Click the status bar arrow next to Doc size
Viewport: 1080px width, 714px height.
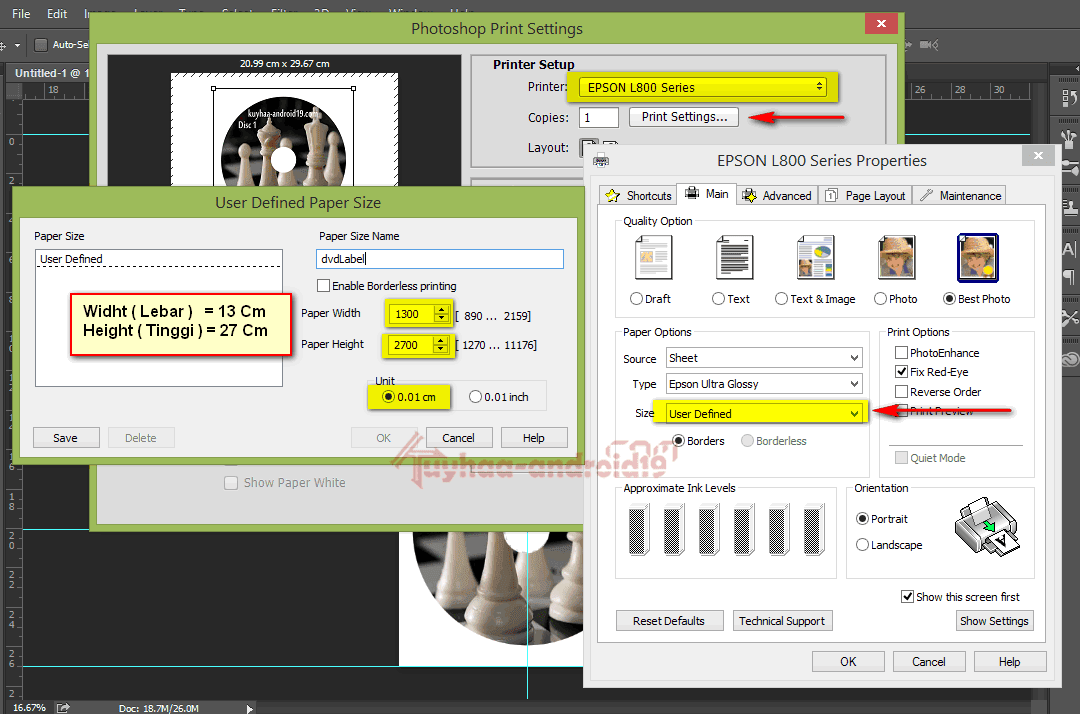coord(249,708)
